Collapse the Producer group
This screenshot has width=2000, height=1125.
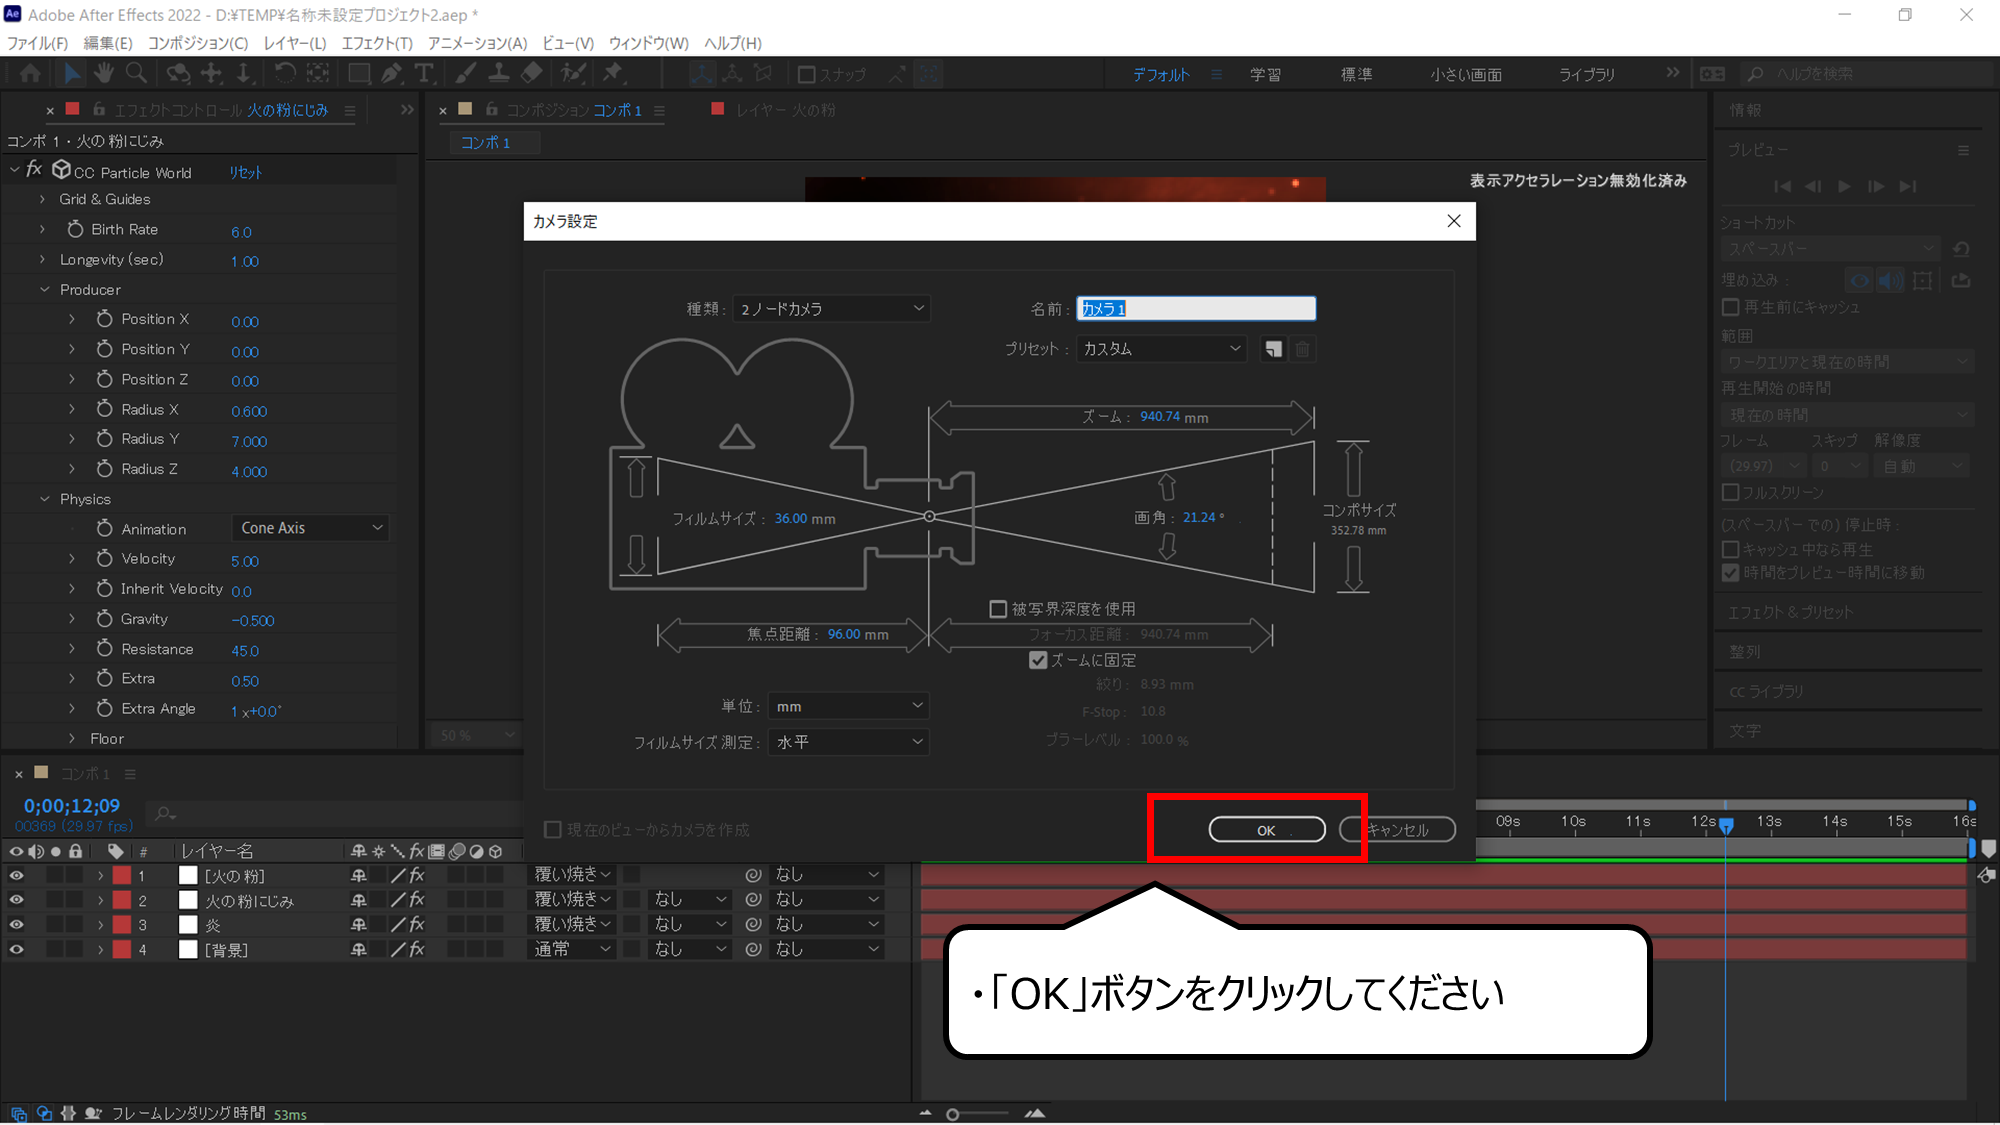(x=44, y=289)
